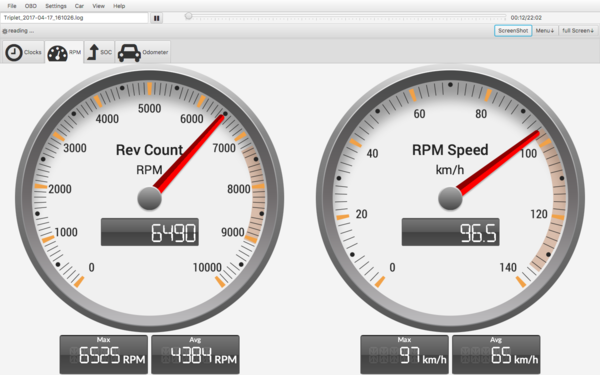Click the clock icon
The height and width of the screenshot is (375, 600).
point(14,53)
